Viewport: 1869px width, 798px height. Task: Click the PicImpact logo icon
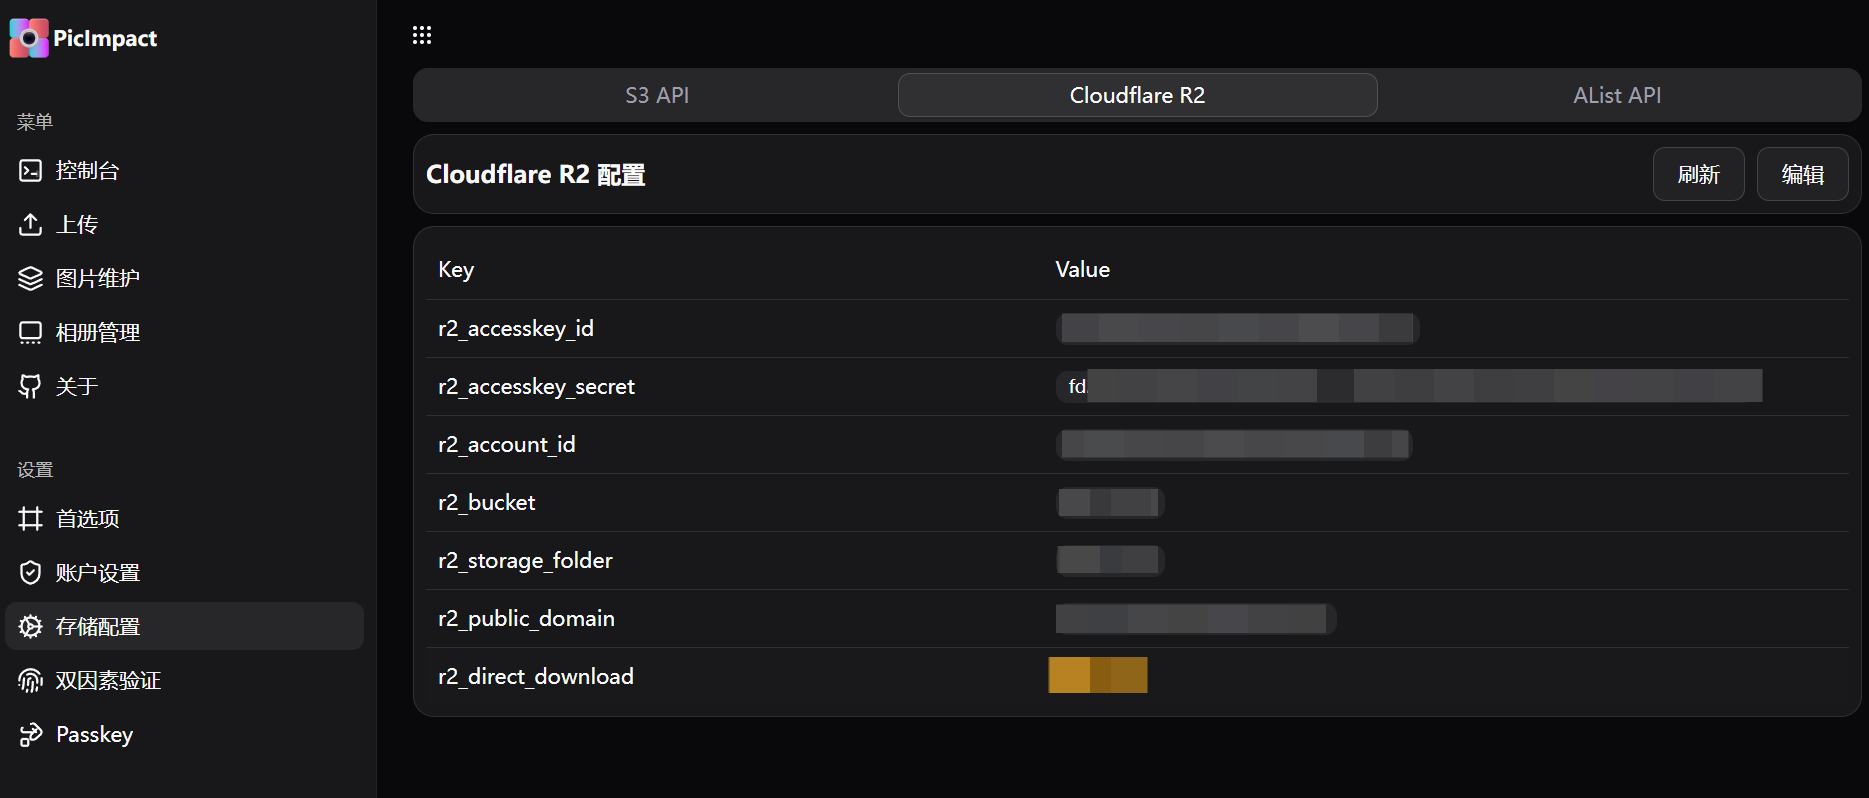(x=29, y=38)
